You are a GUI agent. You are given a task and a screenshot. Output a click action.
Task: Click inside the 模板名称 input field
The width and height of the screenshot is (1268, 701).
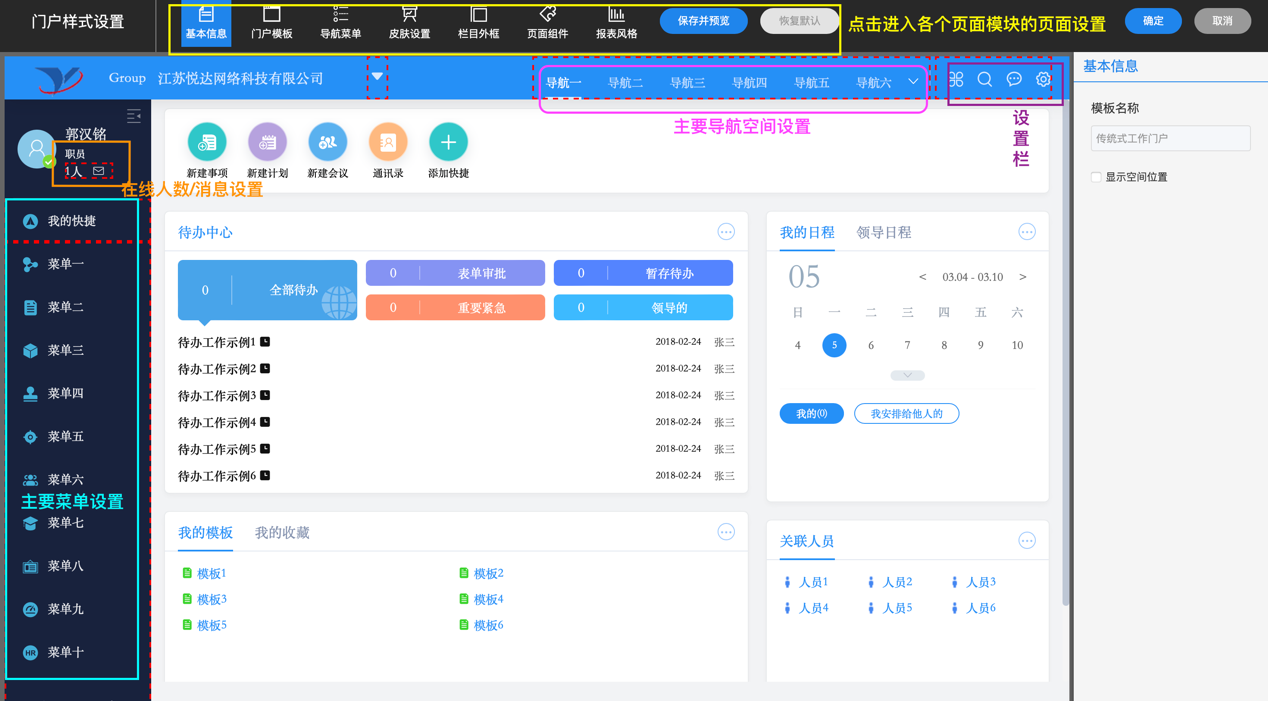point(1169,138)
